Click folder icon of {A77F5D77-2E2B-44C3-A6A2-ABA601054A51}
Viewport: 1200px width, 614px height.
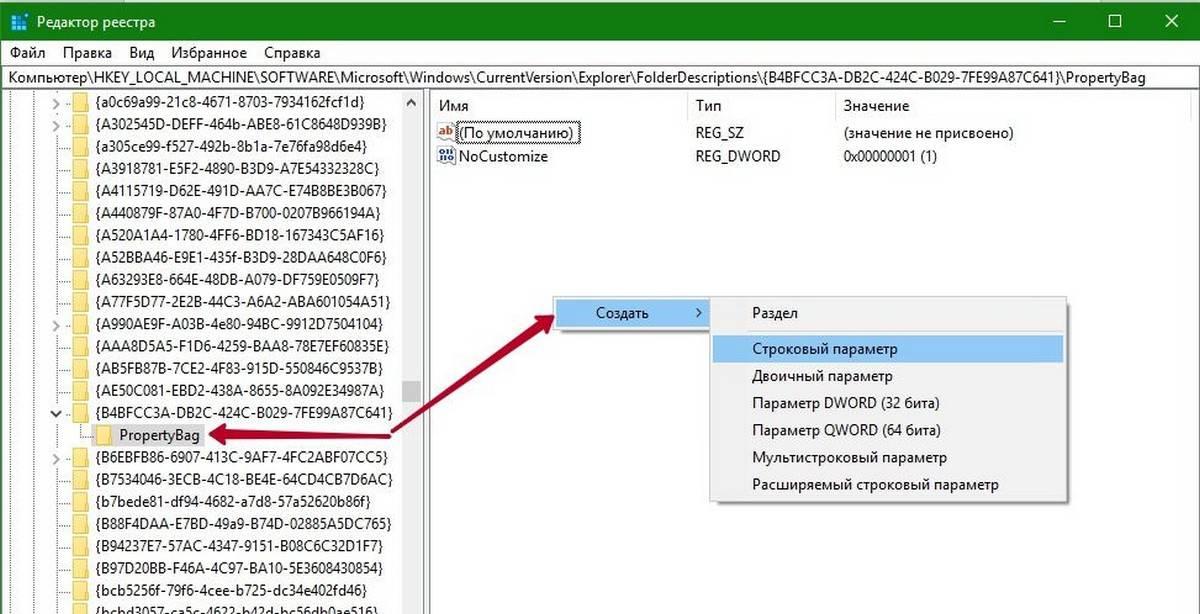[81, 301]
